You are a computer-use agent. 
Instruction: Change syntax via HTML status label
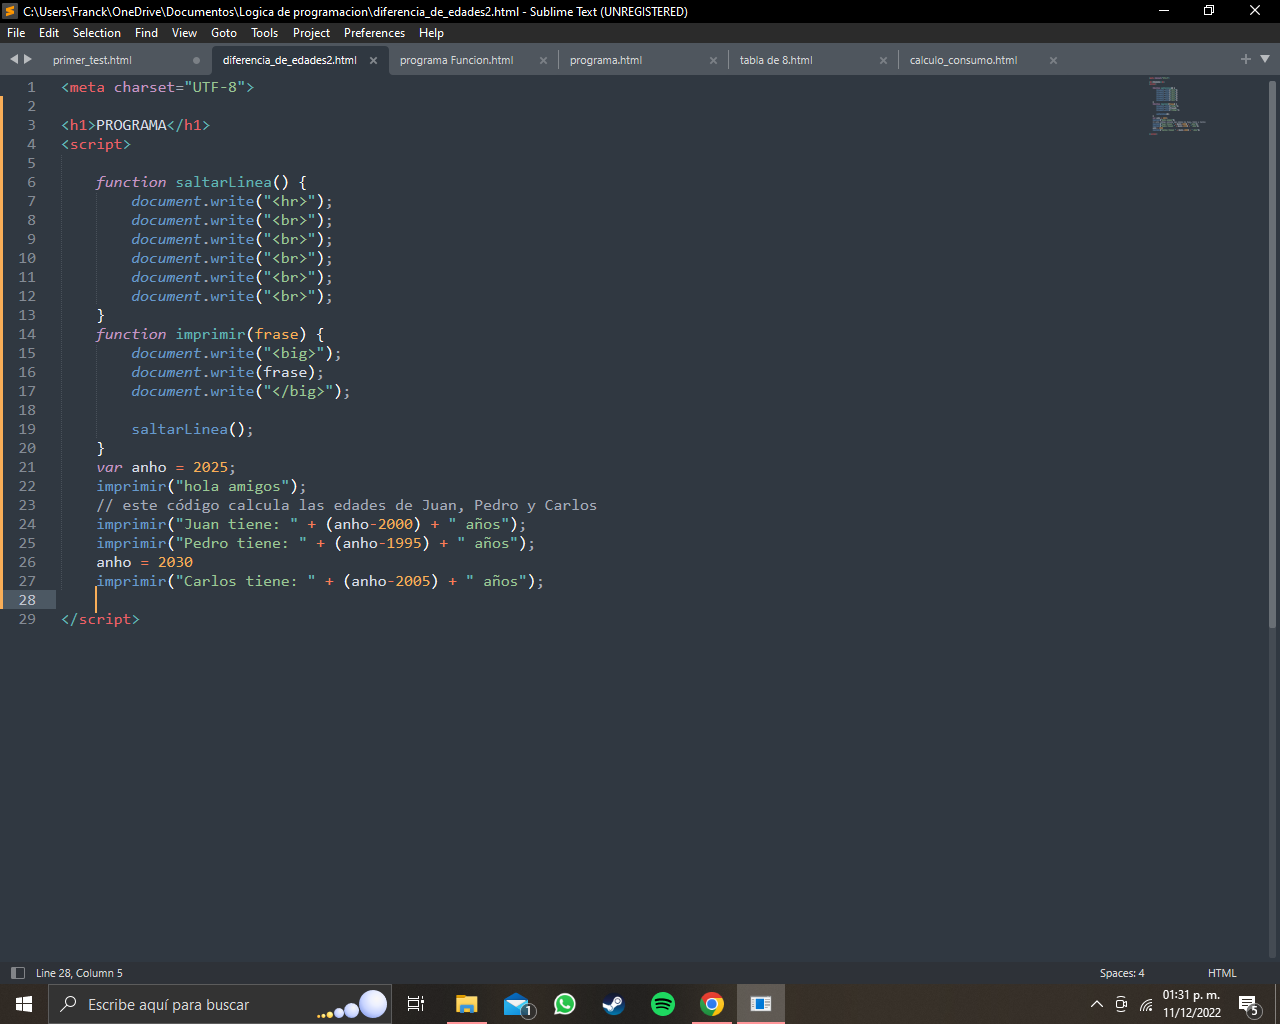(1222, 973)
